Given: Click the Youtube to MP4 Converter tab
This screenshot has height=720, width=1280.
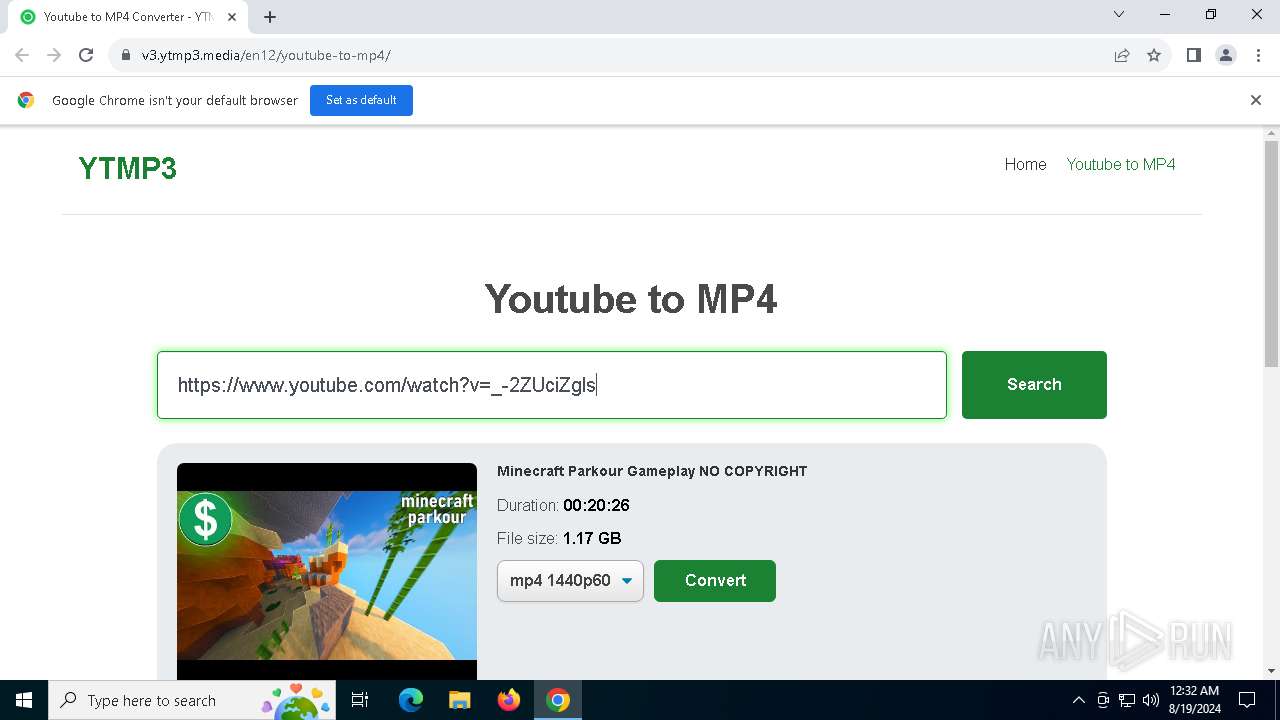Looking at the screenshot, I should pos(127,17).
